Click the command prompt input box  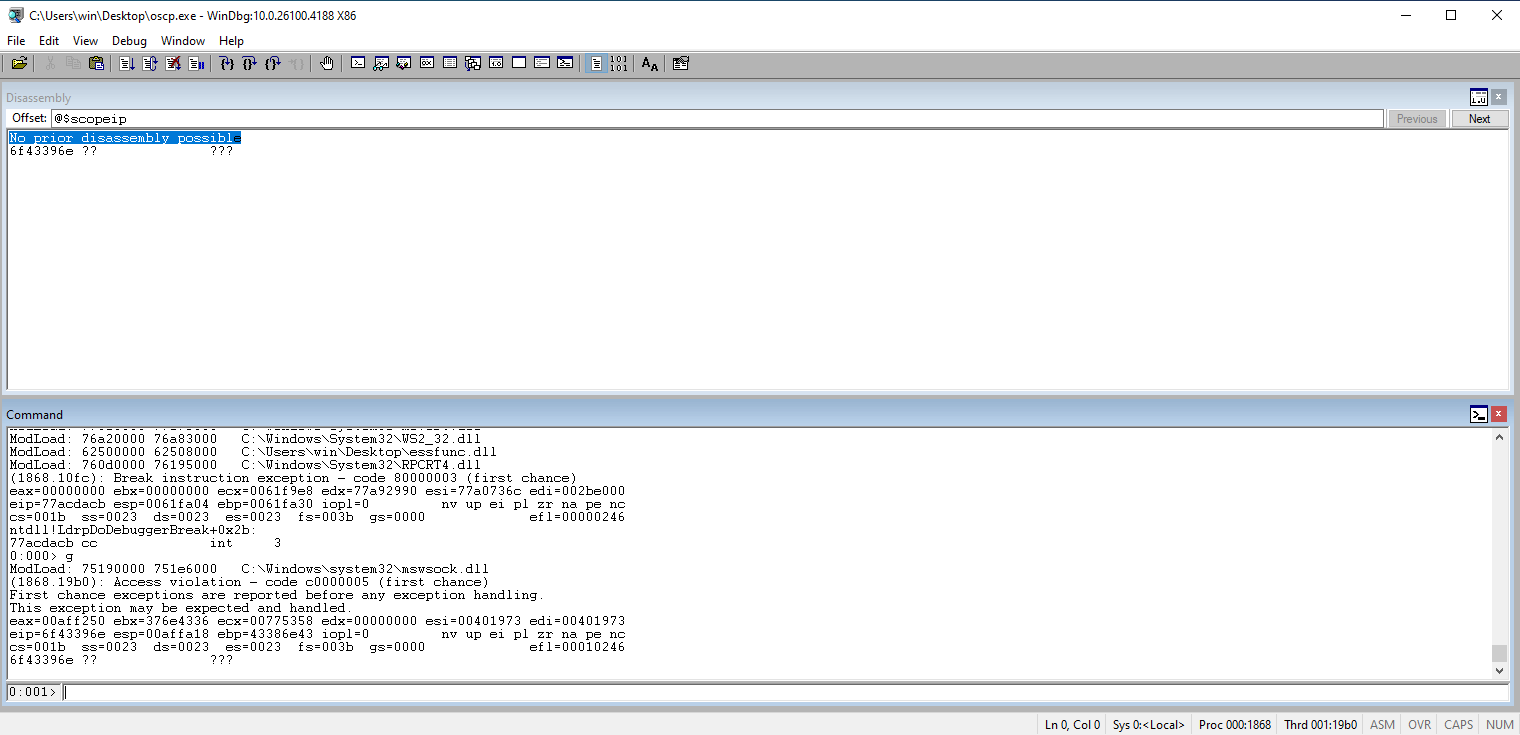(785, 693)
